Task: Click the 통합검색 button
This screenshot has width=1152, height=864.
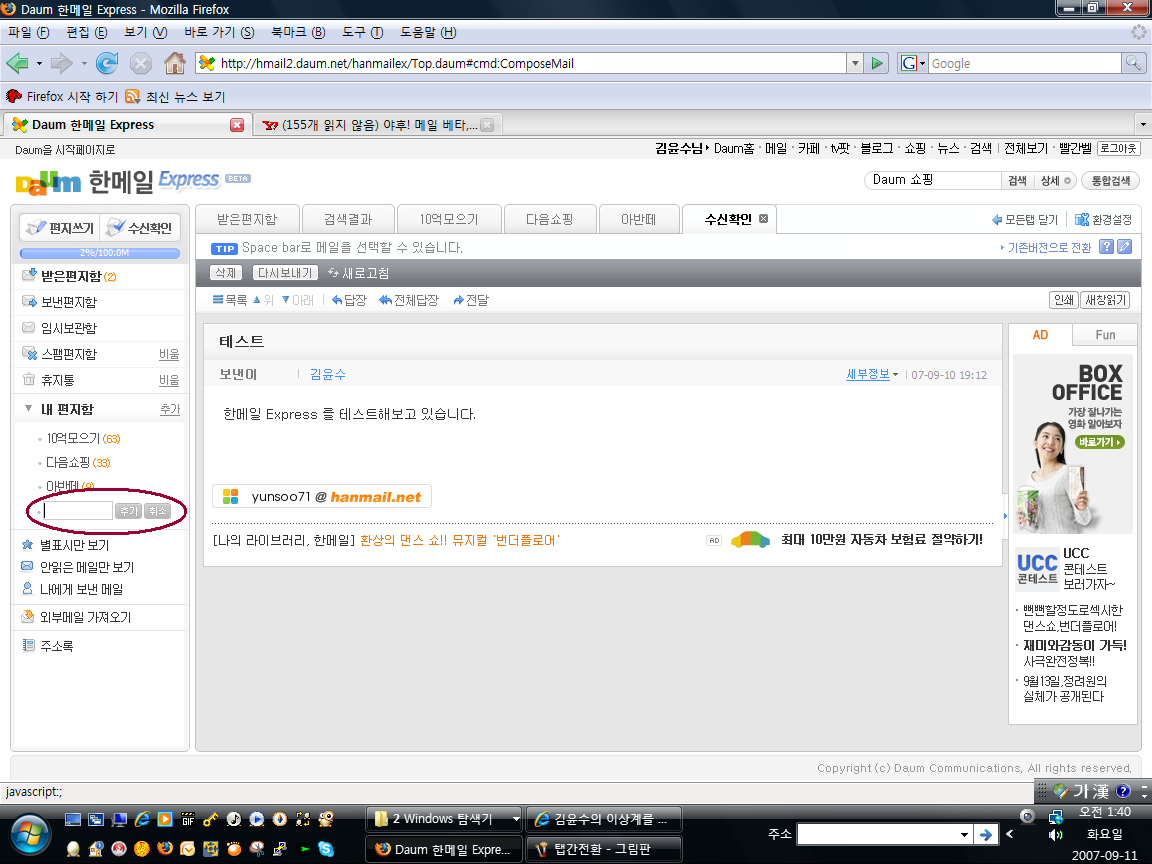Action: [x=1110, y=180]
